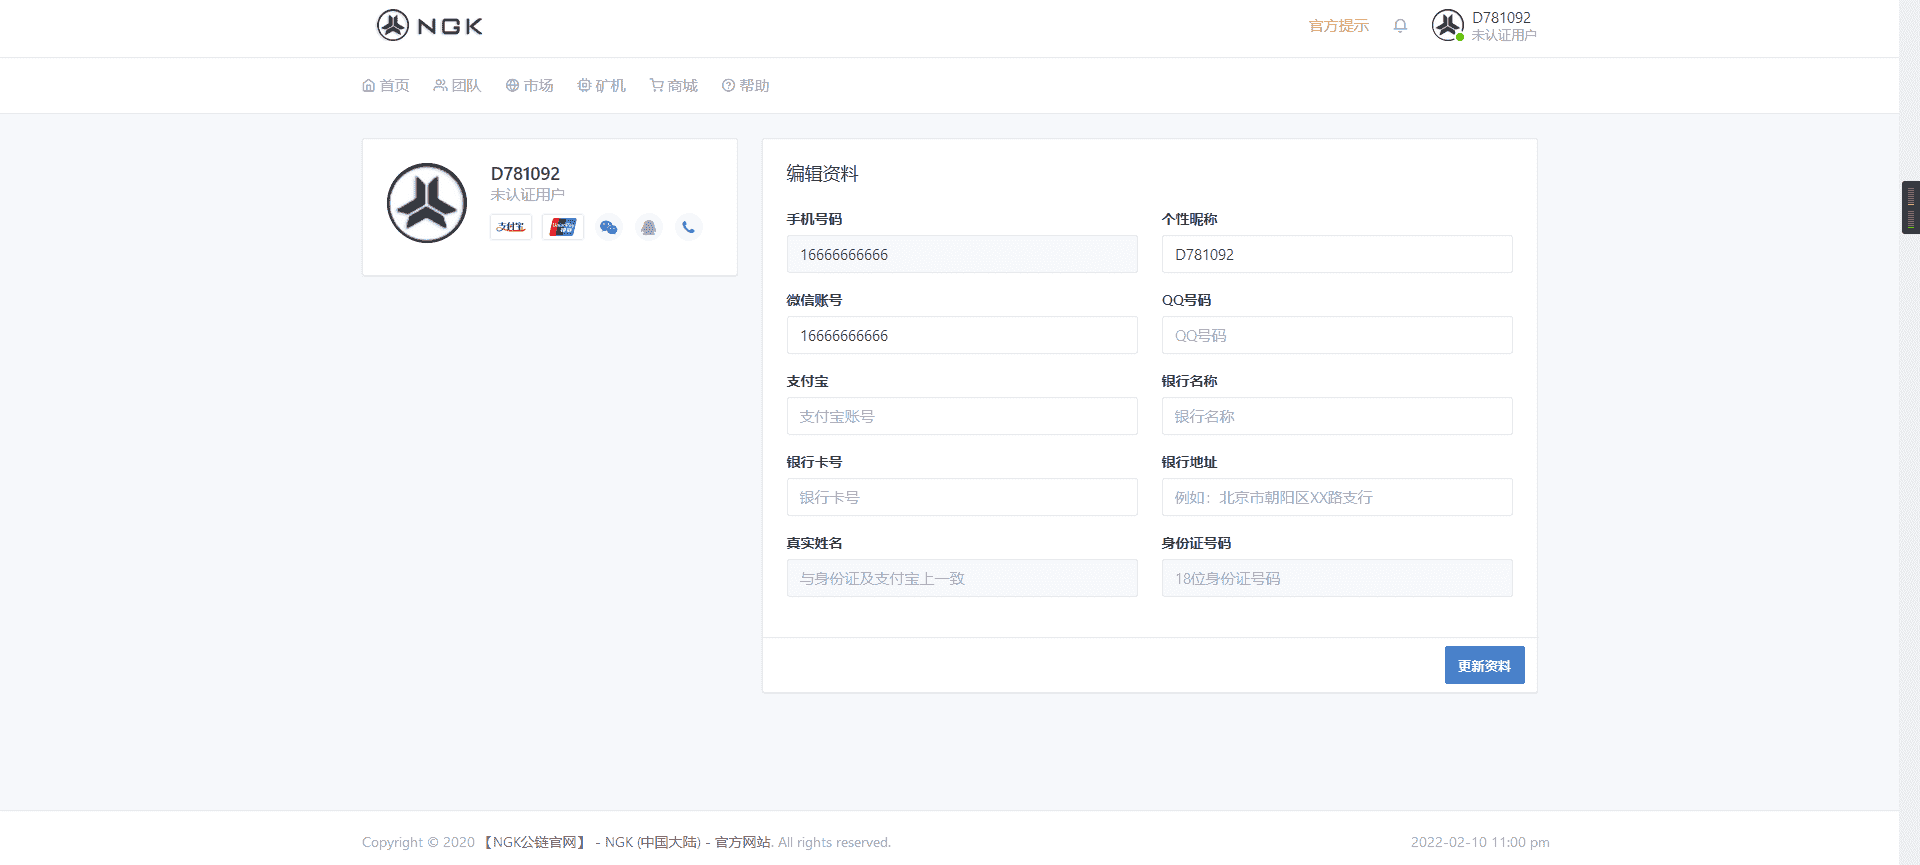This screenshot has width=1920, height=865.
Task: Click the WeChat icon in the profile card
Action: [x=608, y=227]
